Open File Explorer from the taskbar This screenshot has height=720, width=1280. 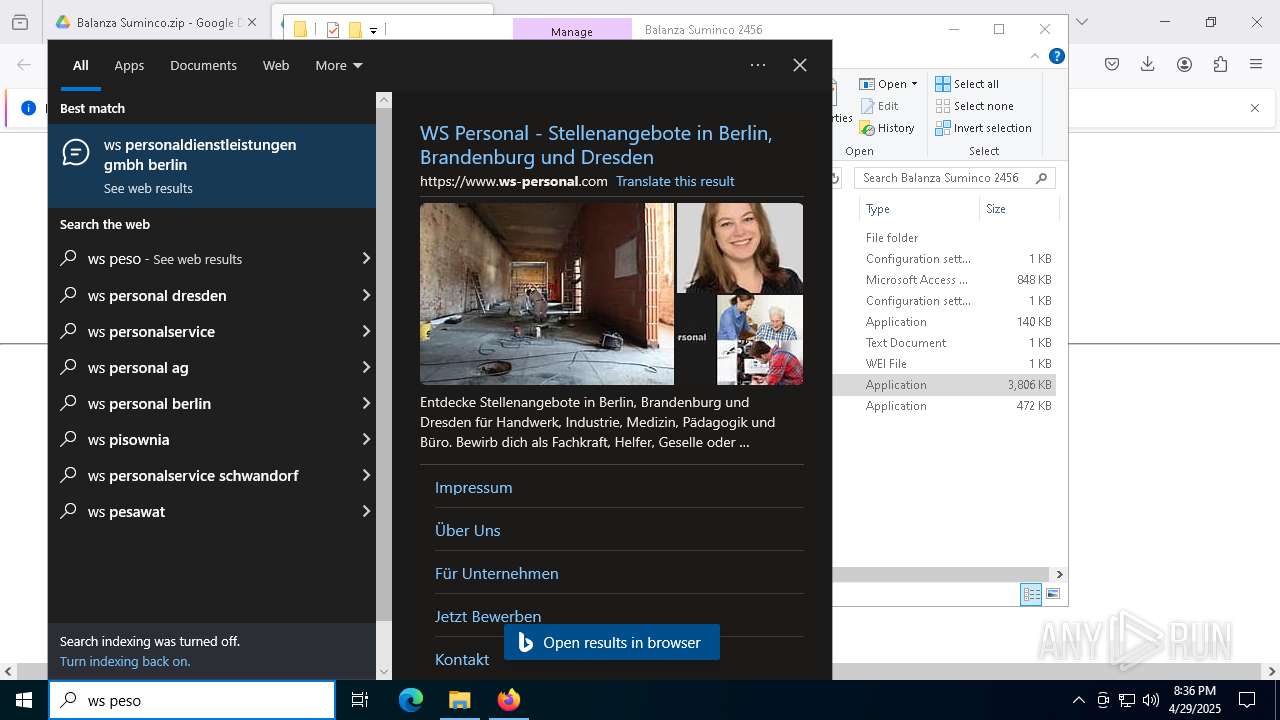point(459,700)
